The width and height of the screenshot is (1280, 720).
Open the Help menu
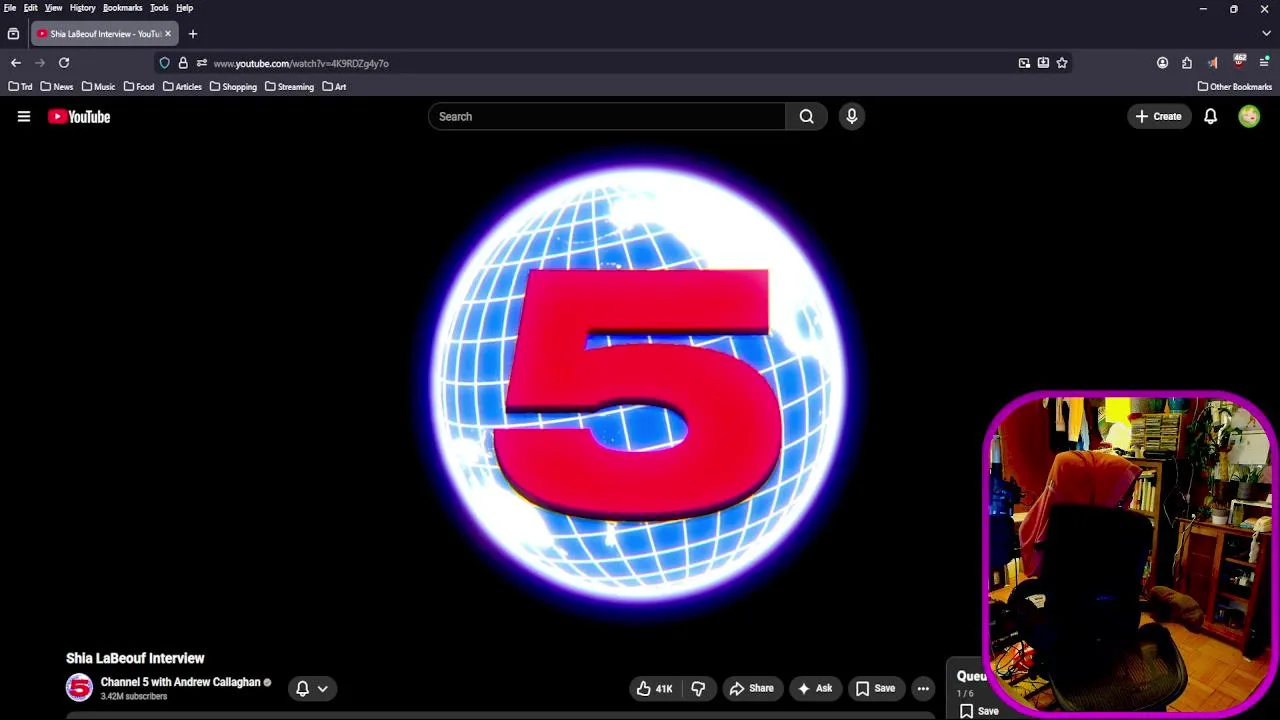click(x=185, y=8)
